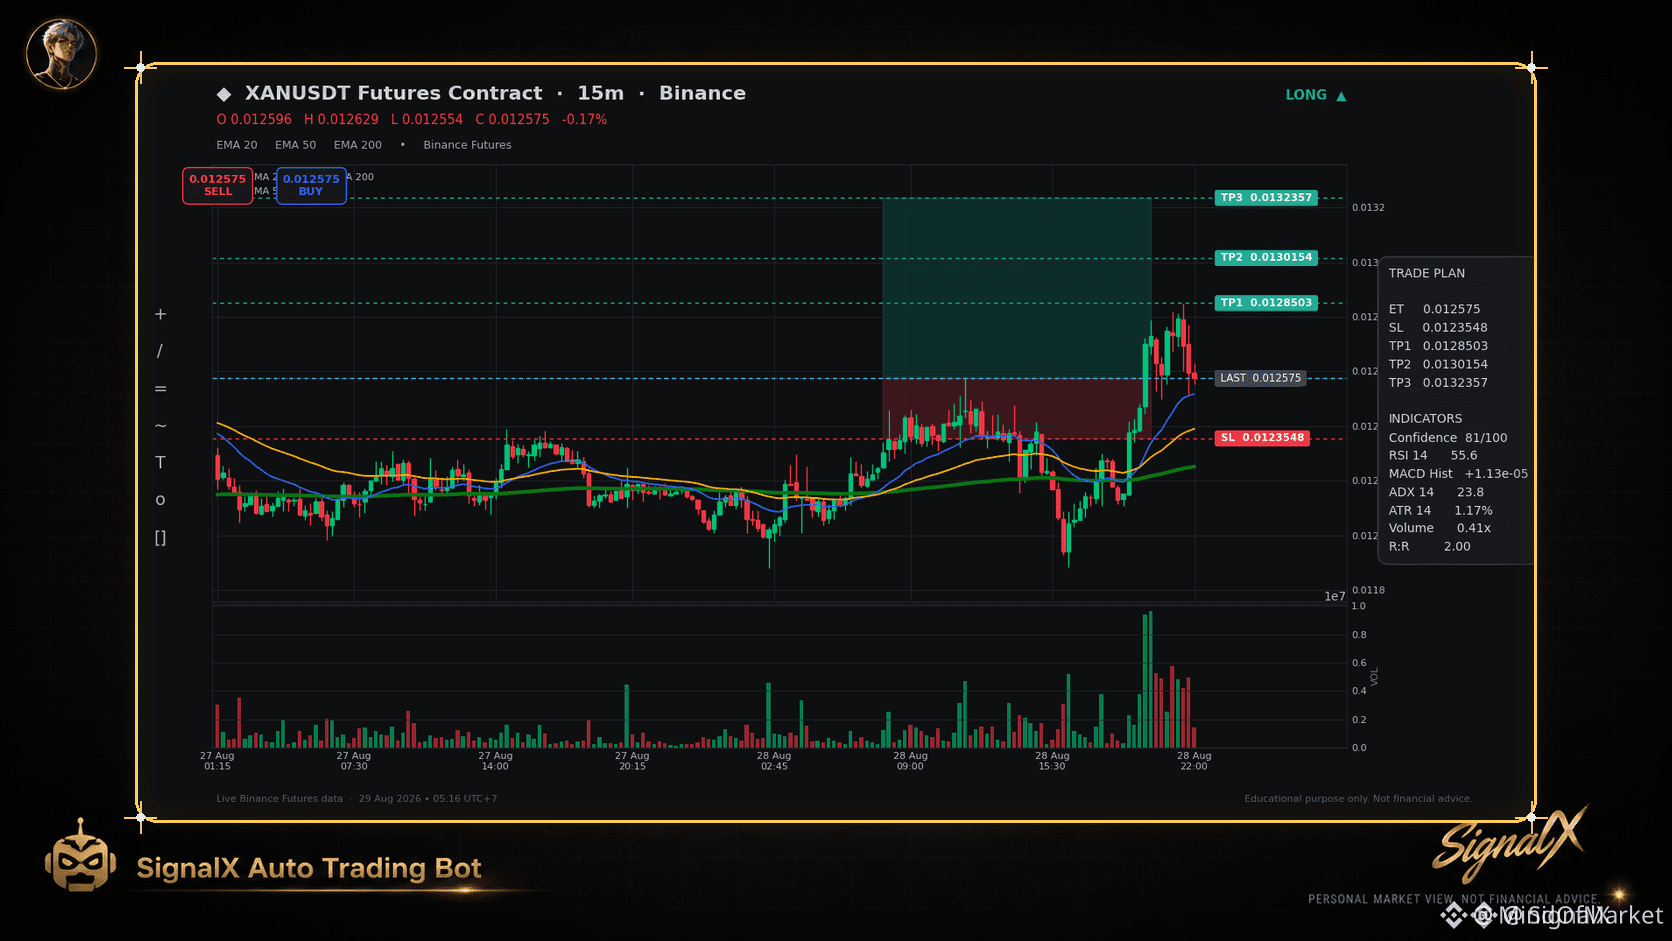1672x941 pixels.
Task: Select the TP2 0.0130154 price tag
Action: (x=1266, y=258)
